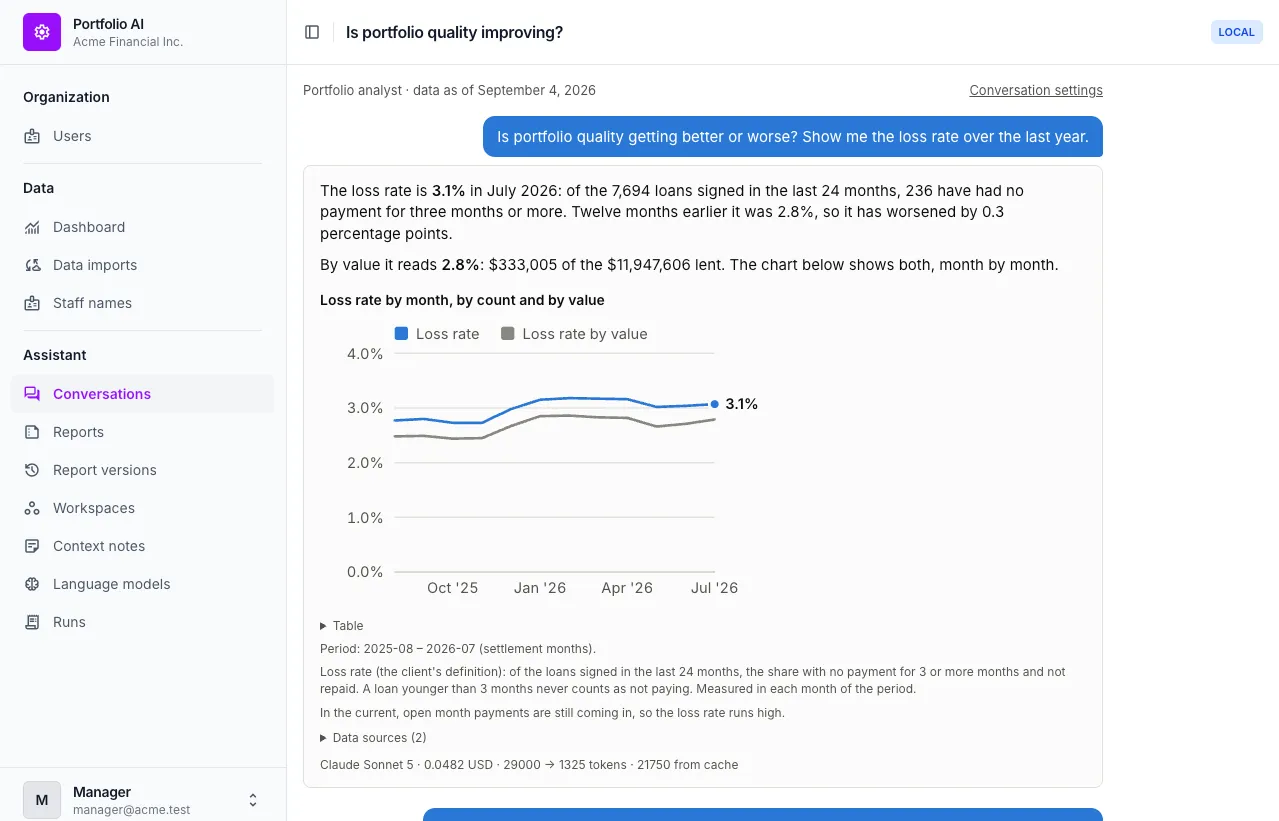Click the "Oct '25" axis label
This screenshot has height=821, width=1279.
(452, 588)
